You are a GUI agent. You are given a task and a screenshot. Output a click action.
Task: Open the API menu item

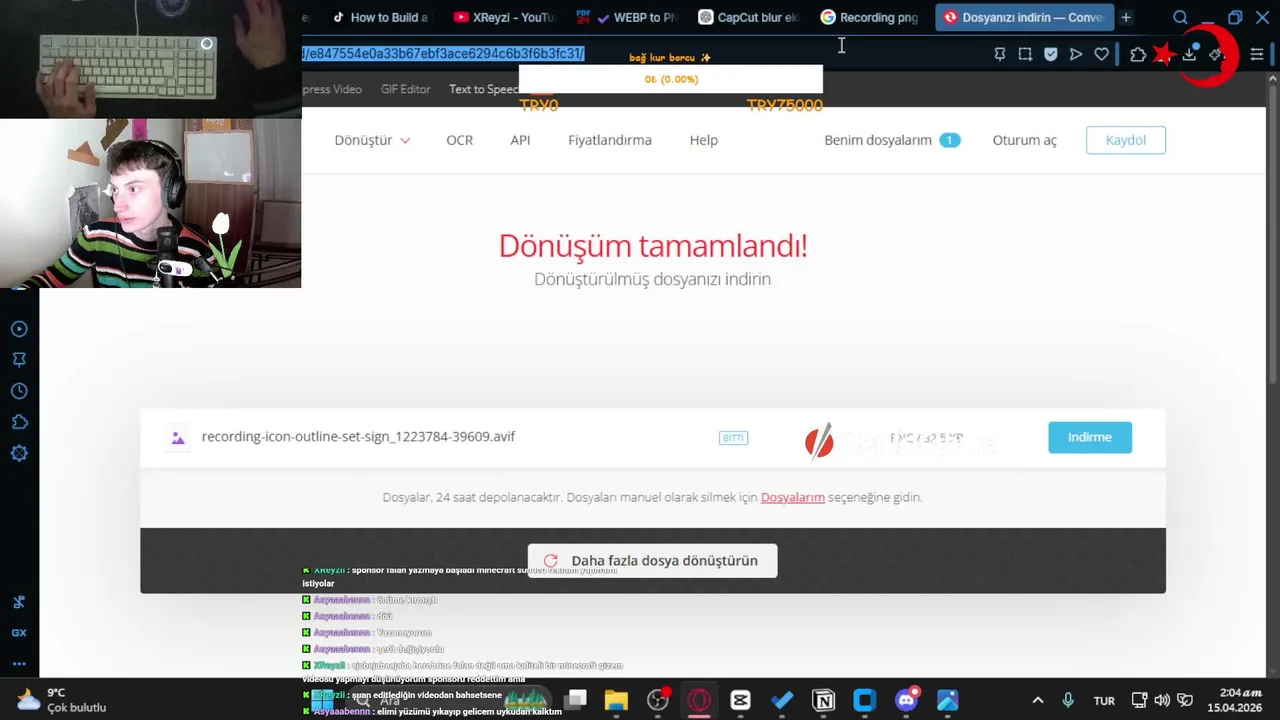pyautogui.click(x=520, y=140)
